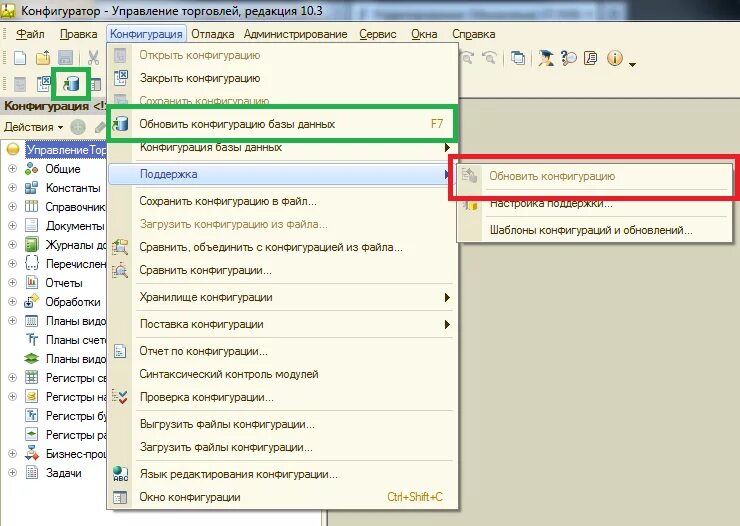The height and width of the screenshot is (526, 740).
Task: Click the graduate Help assistant icon
Action: click(x=546, y=58)
